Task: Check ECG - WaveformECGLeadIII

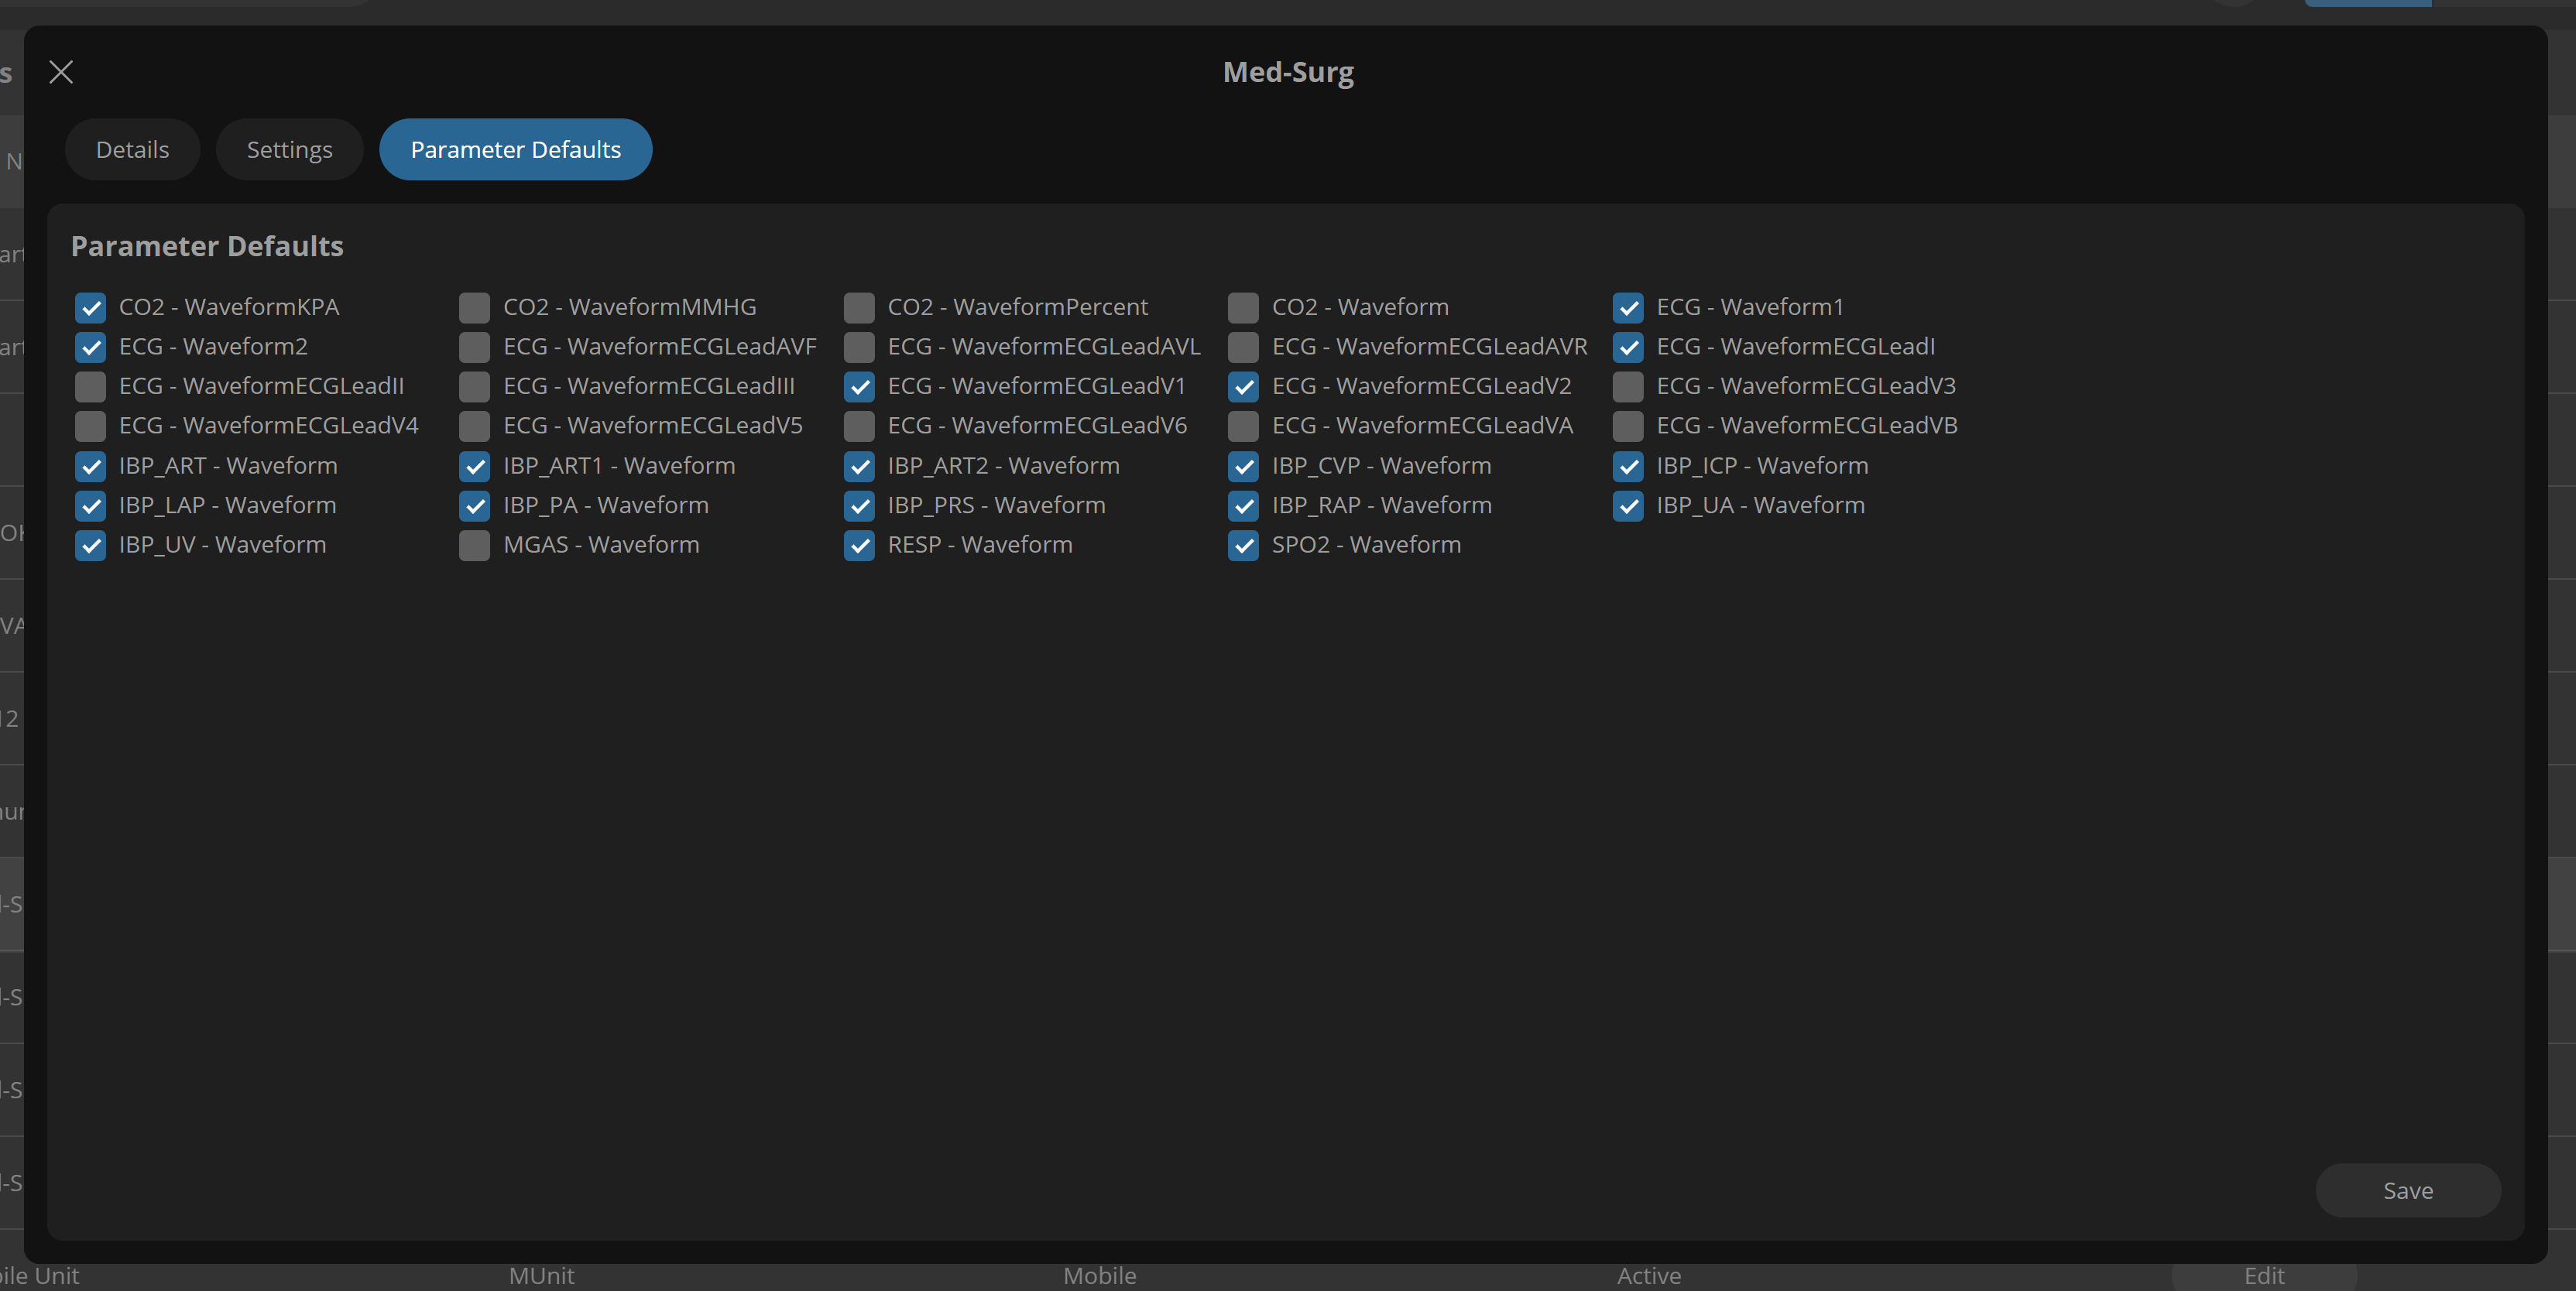Action: pos(475,386)
